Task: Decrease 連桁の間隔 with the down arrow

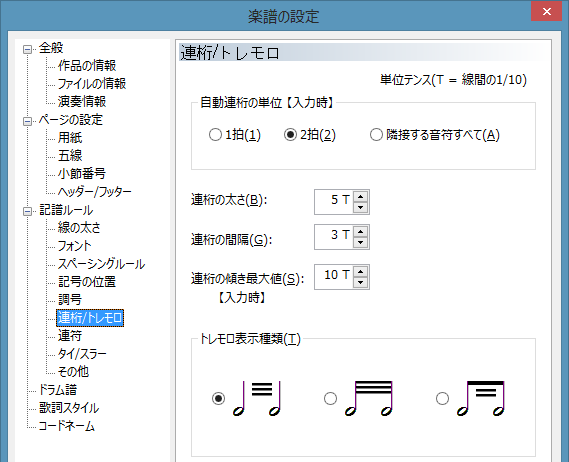Action: (x=360, y=242)
